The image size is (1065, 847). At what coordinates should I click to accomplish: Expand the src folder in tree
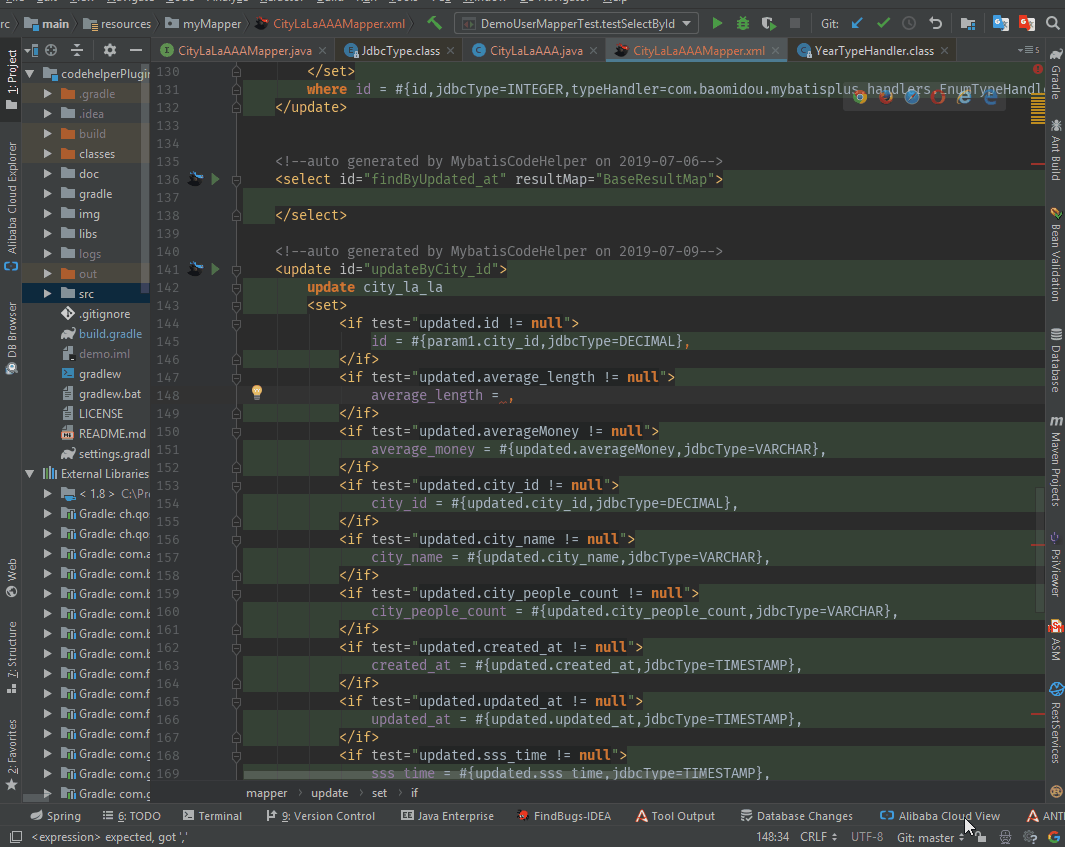(47, 294)
